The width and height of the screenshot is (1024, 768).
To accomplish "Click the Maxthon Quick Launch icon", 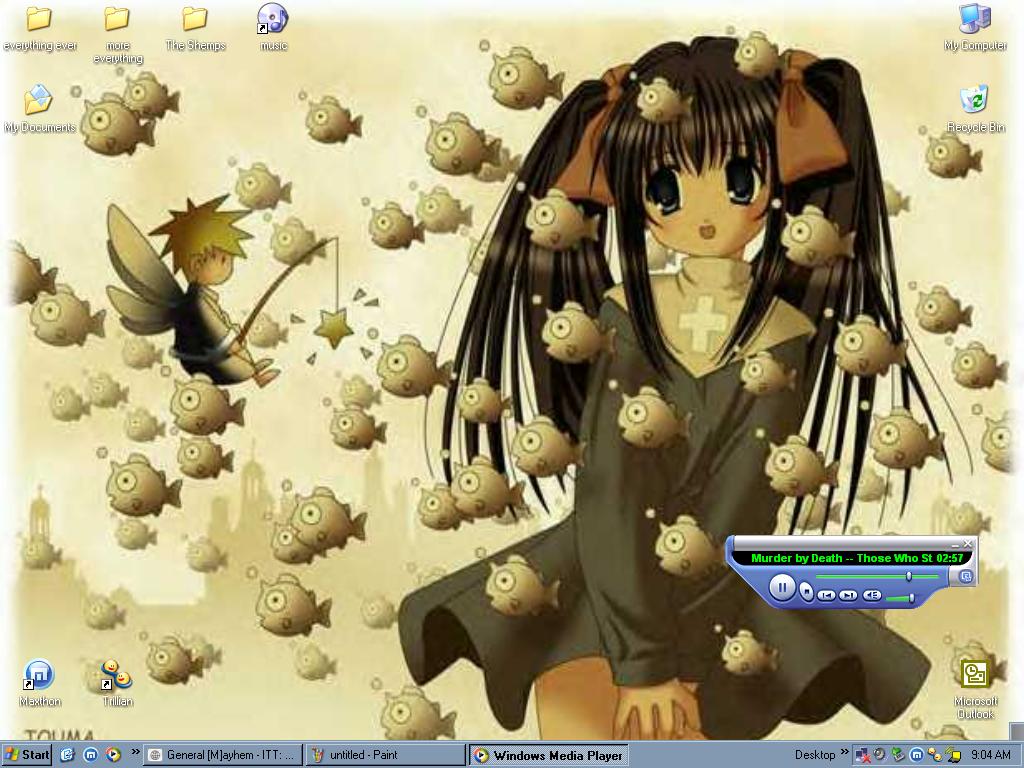I will point(91,755).
